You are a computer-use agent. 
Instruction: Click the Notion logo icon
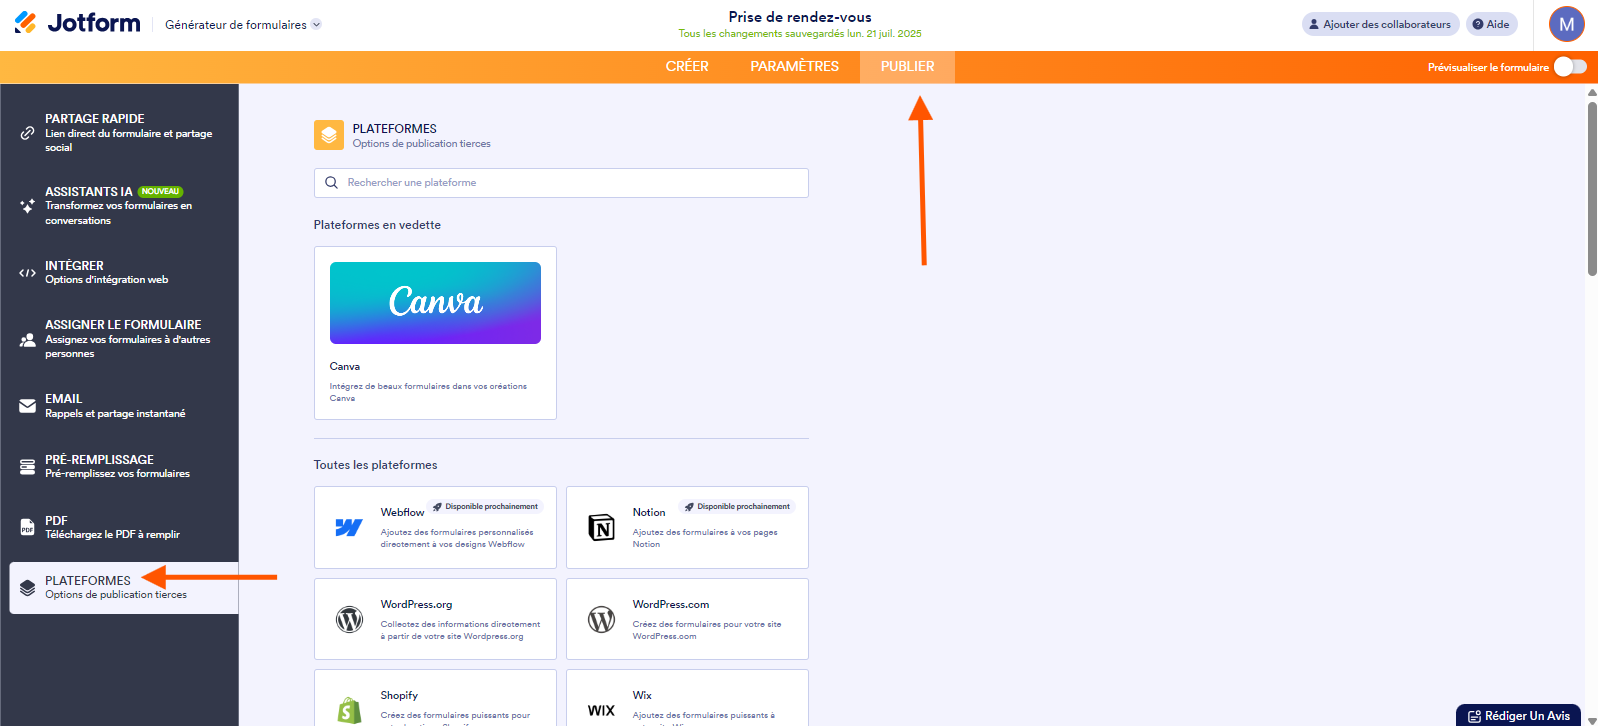pyautogui.click(x=601, y=528)
